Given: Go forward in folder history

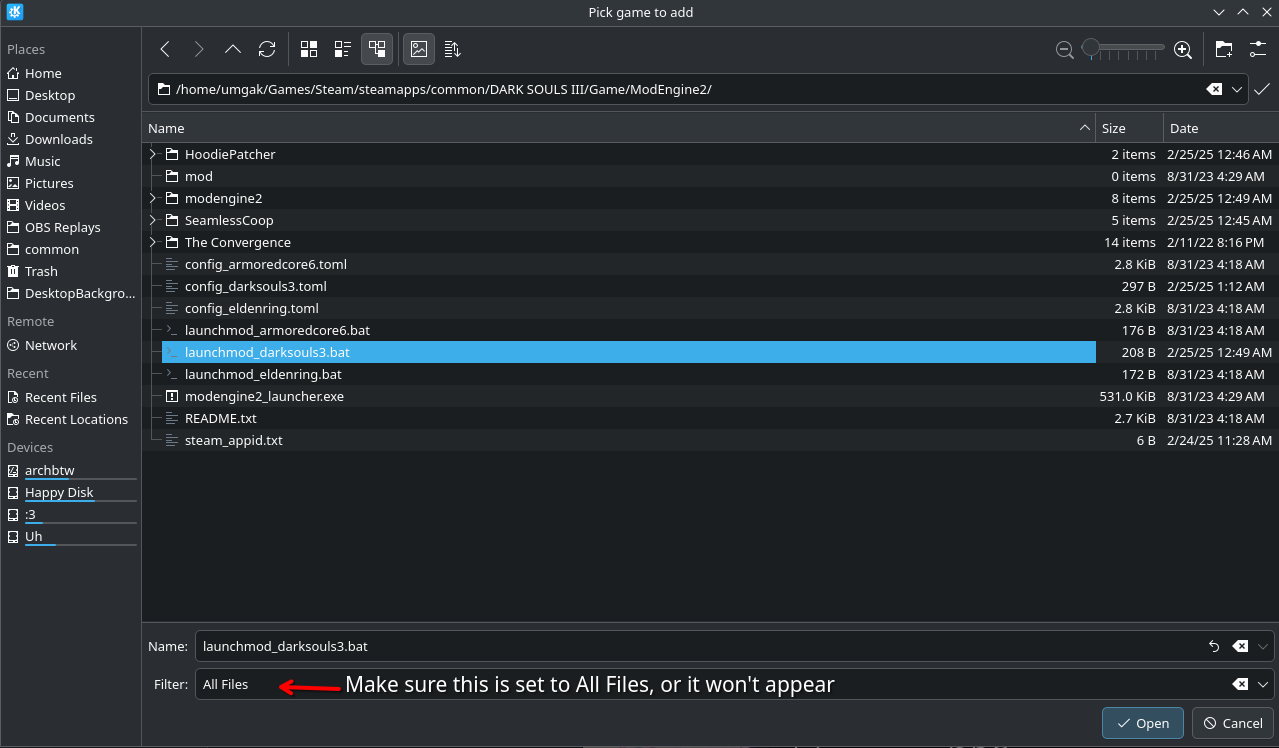Looking at the screenshot, I should (199, 49).
